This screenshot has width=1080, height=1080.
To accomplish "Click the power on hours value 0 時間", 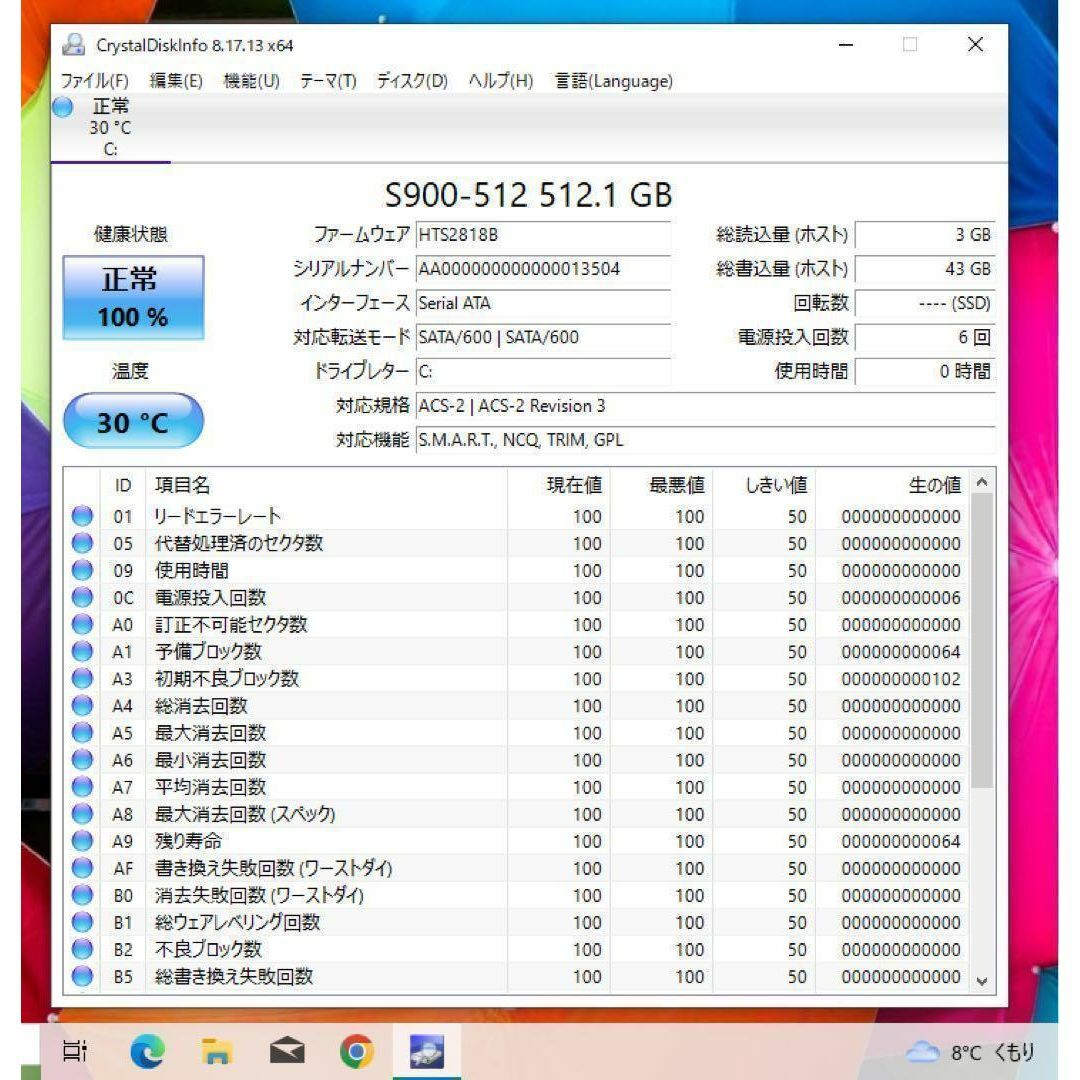I will pyautogui.click(x=925, y=372).
